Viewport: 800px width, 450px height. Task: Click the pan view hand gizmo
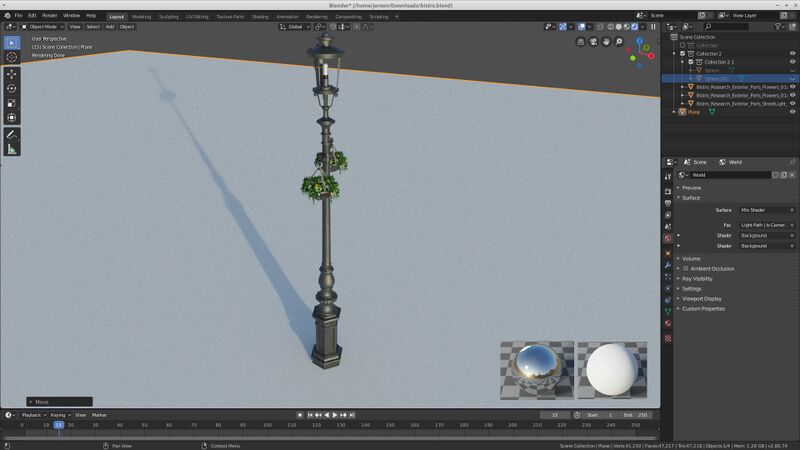click(606, 42)
